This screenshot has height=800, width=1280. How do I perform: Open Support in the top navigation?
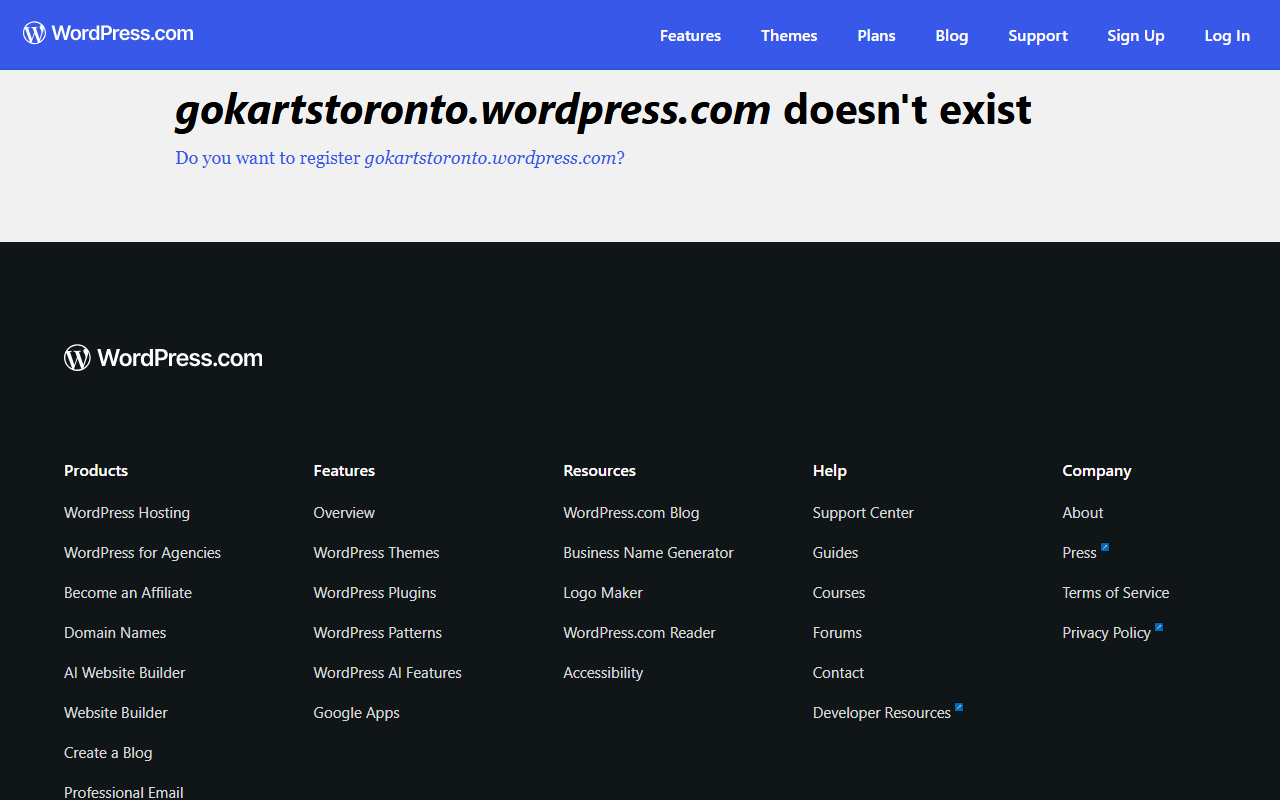(1038, 35)
